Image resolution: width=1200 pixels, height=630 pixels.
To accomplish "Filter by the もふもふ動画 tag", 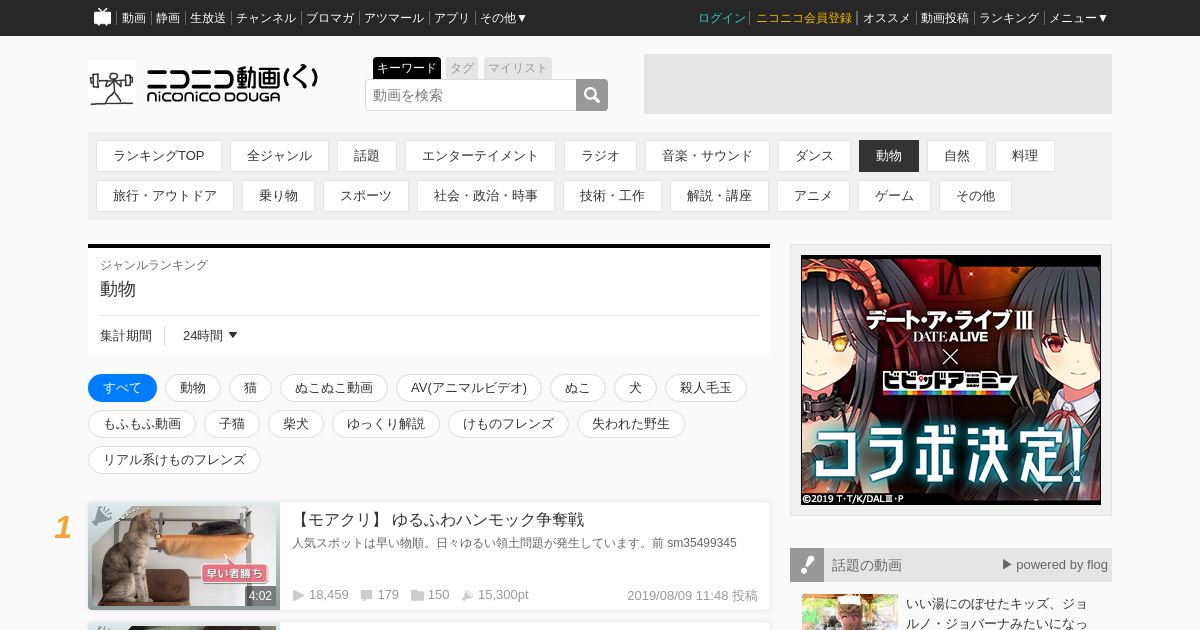I will coord(142,424).
